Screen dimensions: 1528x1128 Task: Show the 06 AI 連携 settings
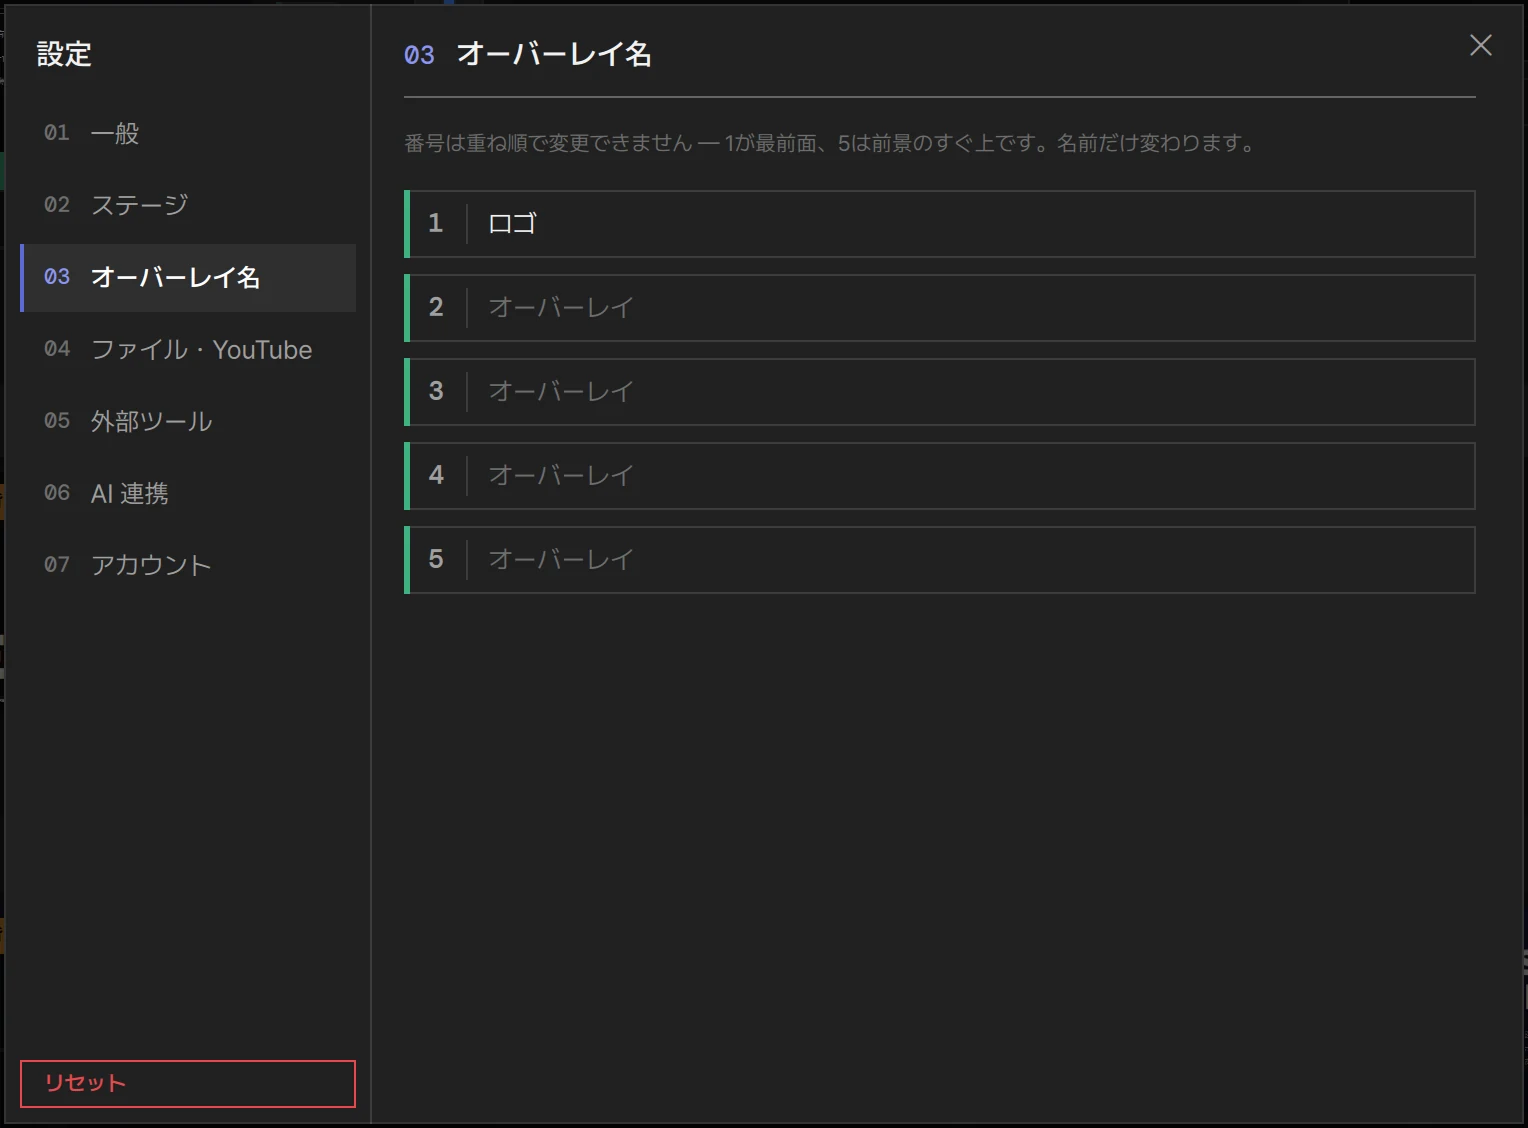[x=188, y=493]
